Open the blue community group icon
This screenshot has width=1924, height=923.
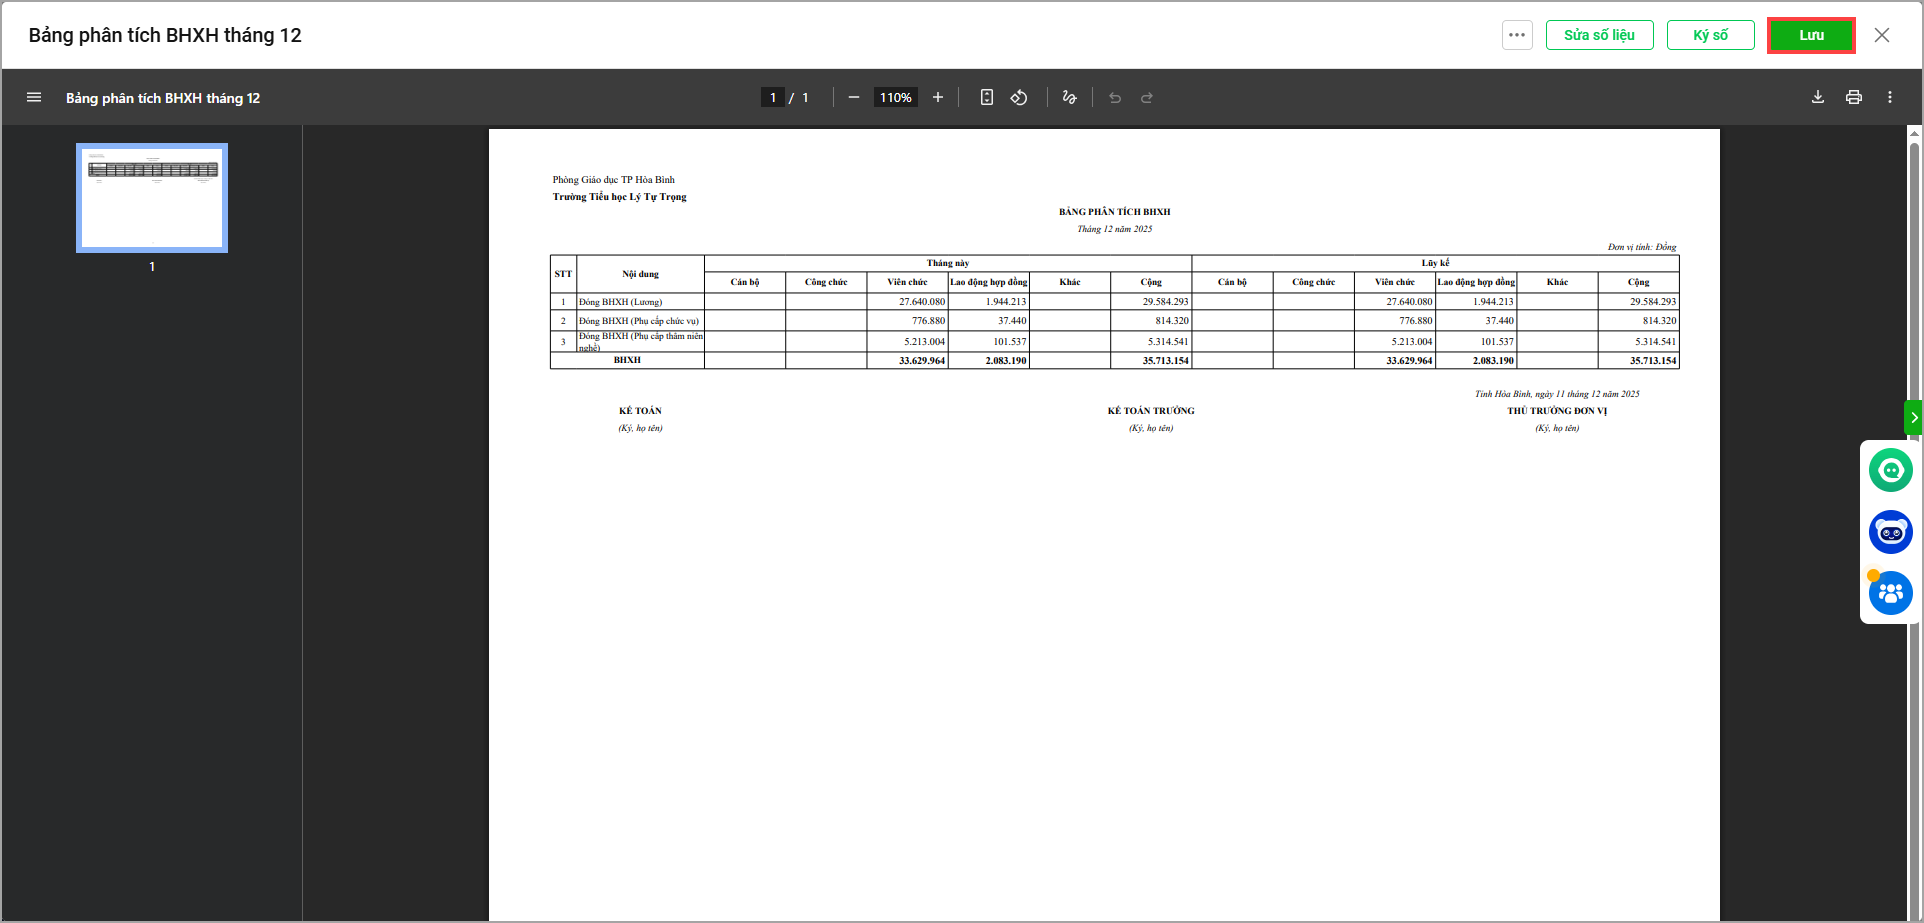pyautogui.click(x=1890, y=594)
